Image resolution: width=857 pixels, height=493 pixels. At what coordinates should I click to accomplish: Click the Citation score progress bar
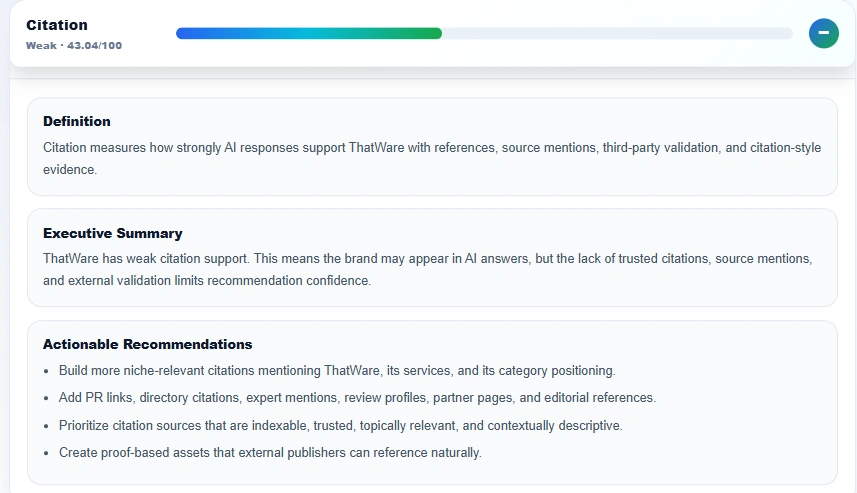click(x=484, y=34)
